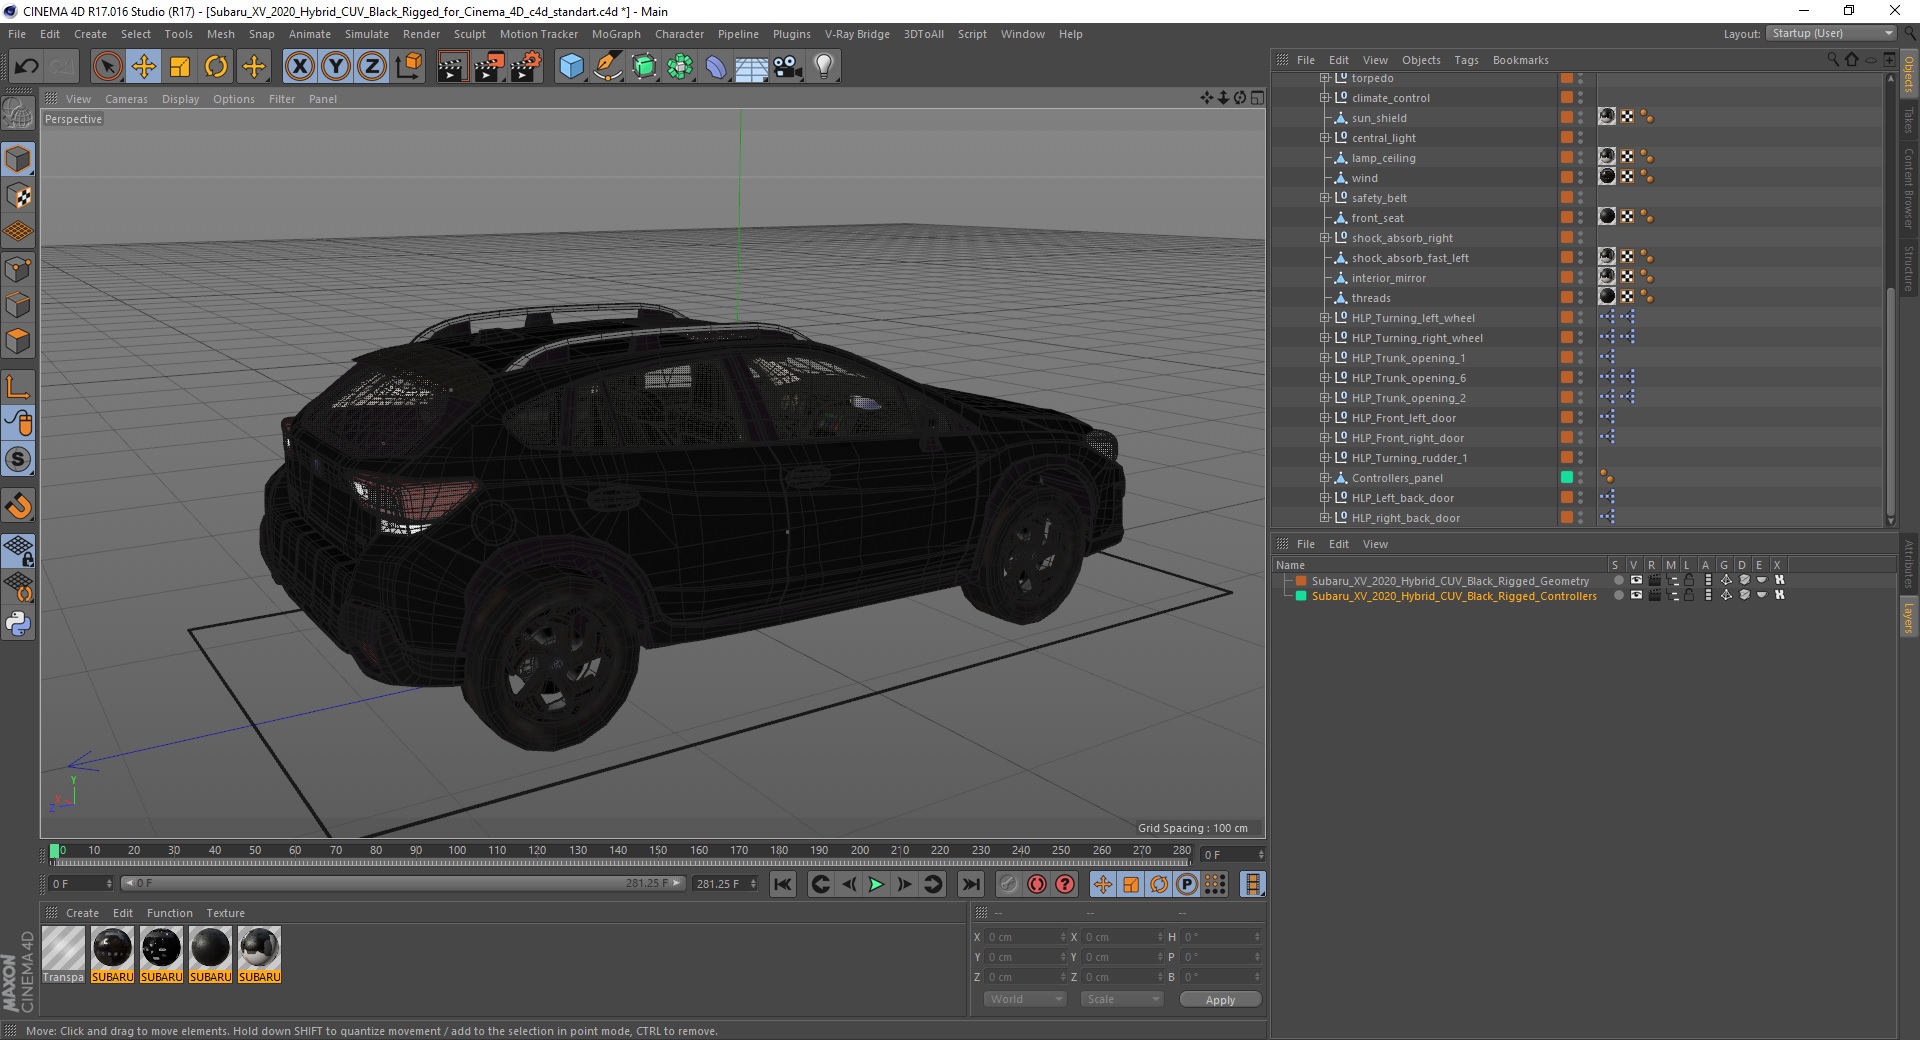Open the Simulate menu
The image size is (1920, 1040).
367,34
